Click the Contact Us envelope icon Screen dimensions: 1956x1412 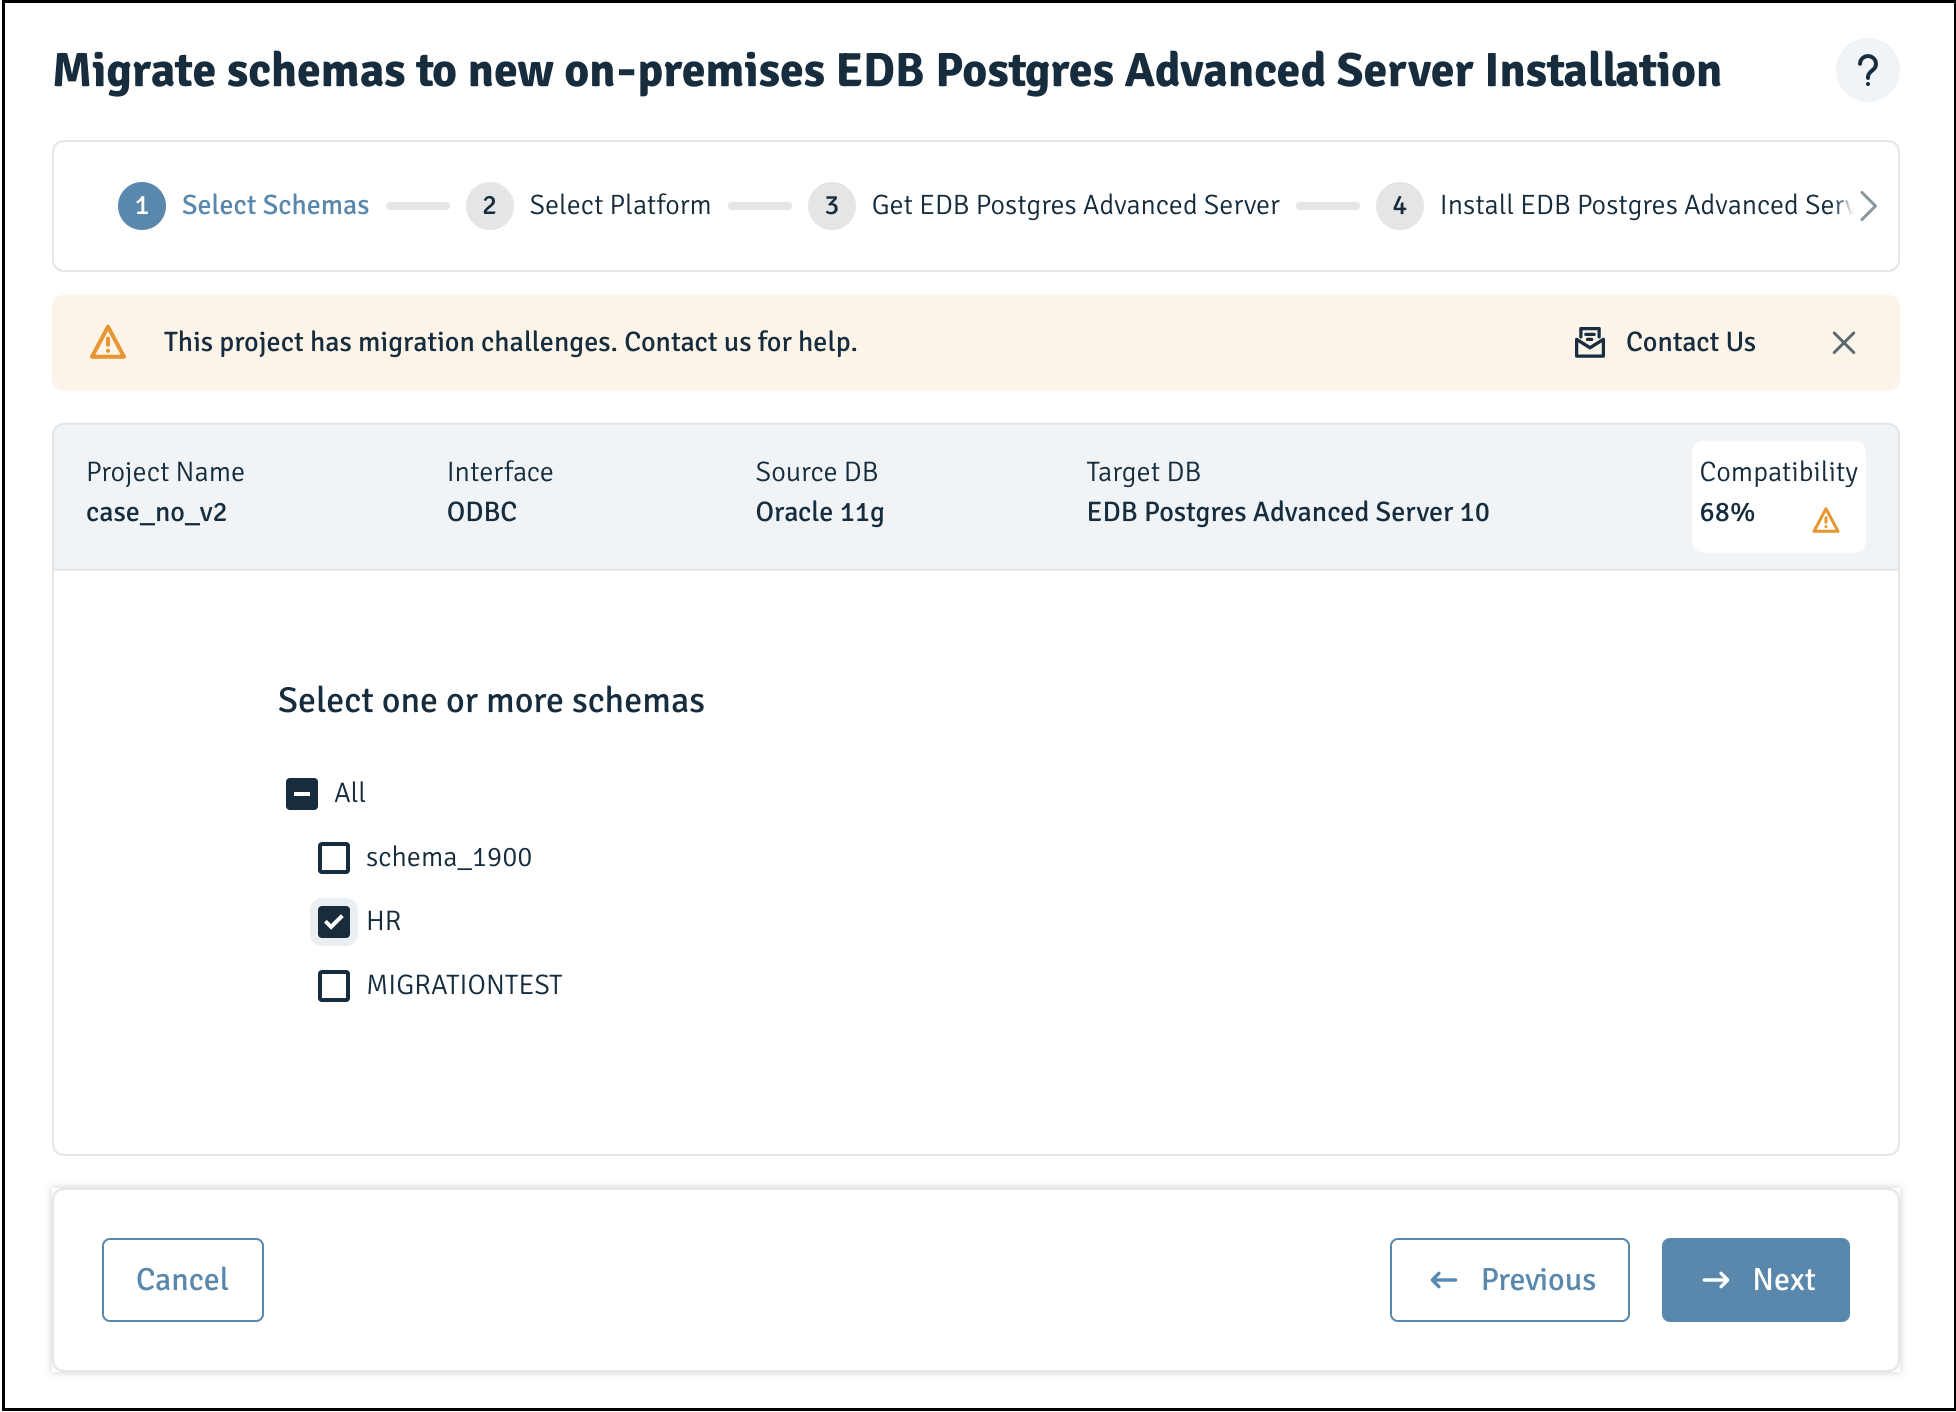1590,342
